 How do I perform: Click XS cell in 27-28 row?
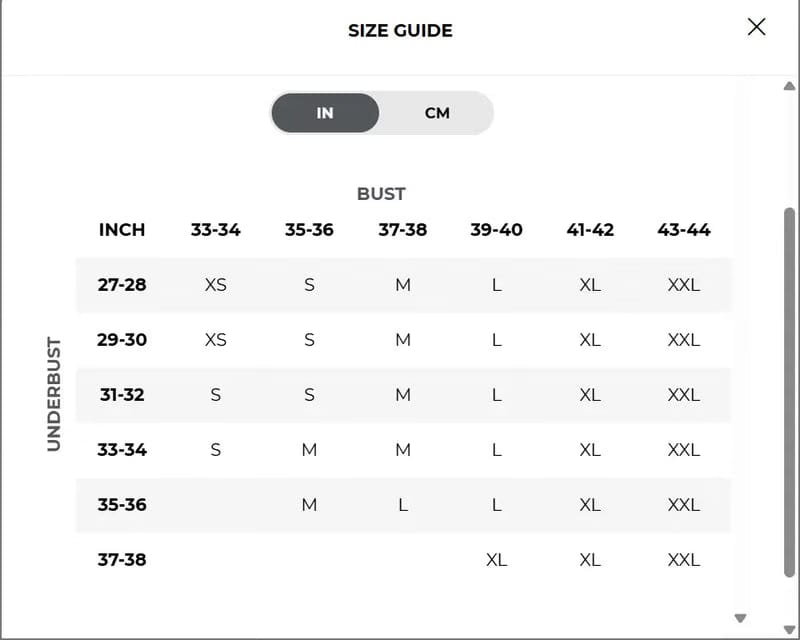pos(215,285)
